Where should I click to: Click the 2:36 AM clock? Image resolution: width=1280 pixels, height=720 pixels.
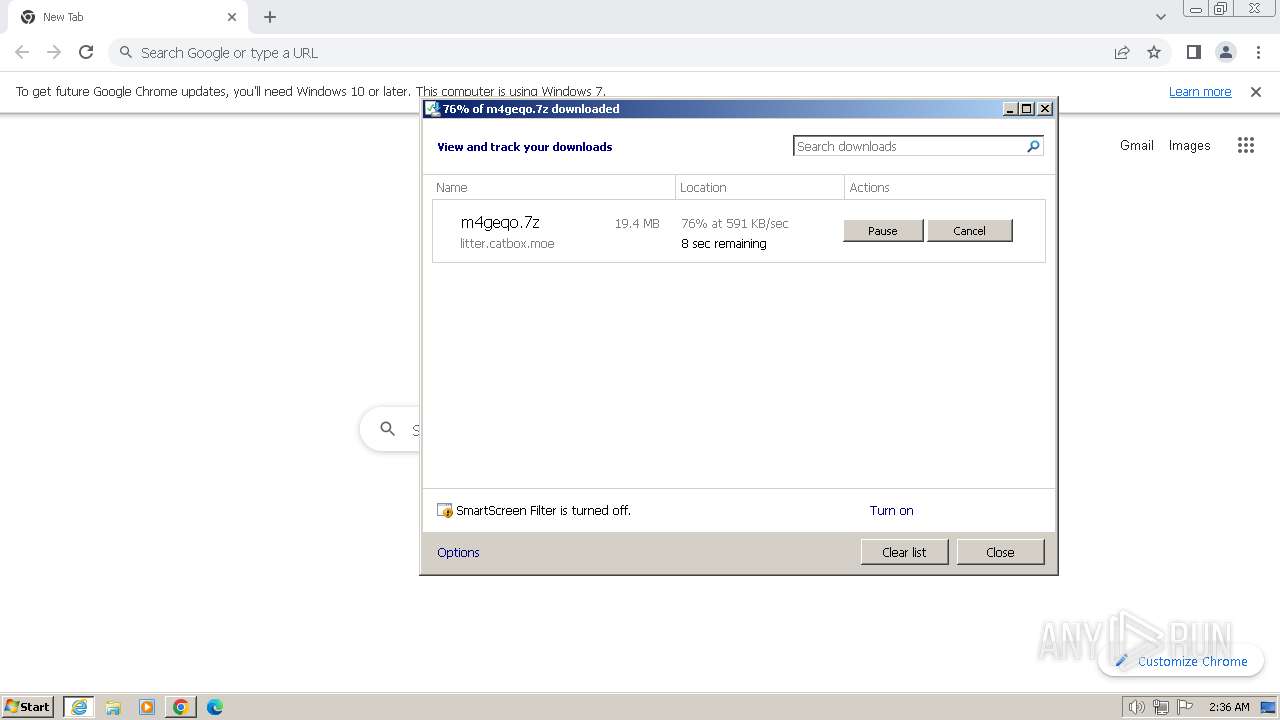click(x=1229, y=707)
